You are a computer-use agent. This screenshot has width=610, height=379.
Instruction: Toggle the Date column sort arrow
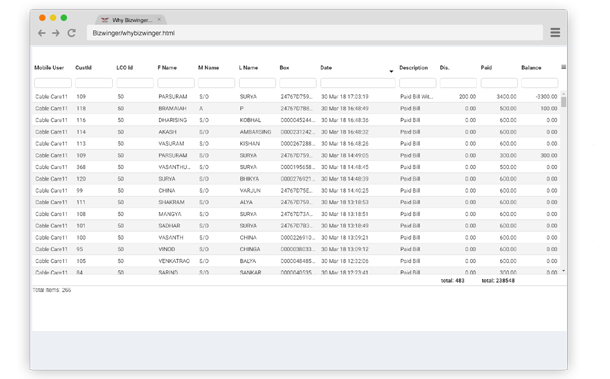tap(391, 71)
